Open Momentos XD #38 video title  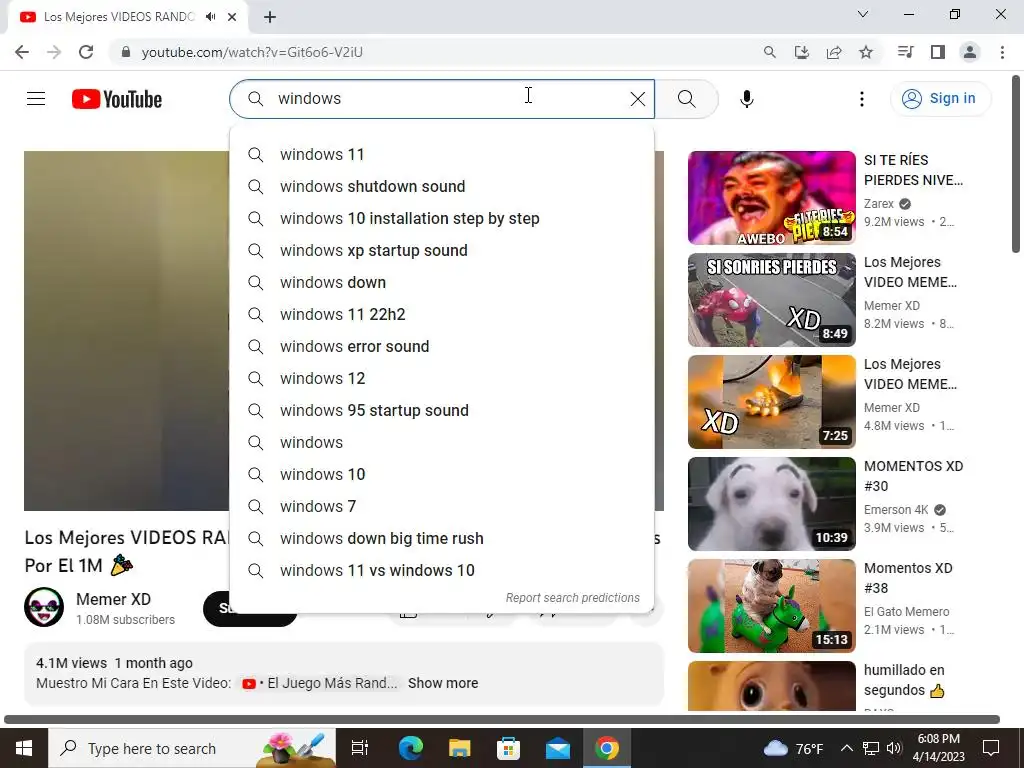click(908, 578)
